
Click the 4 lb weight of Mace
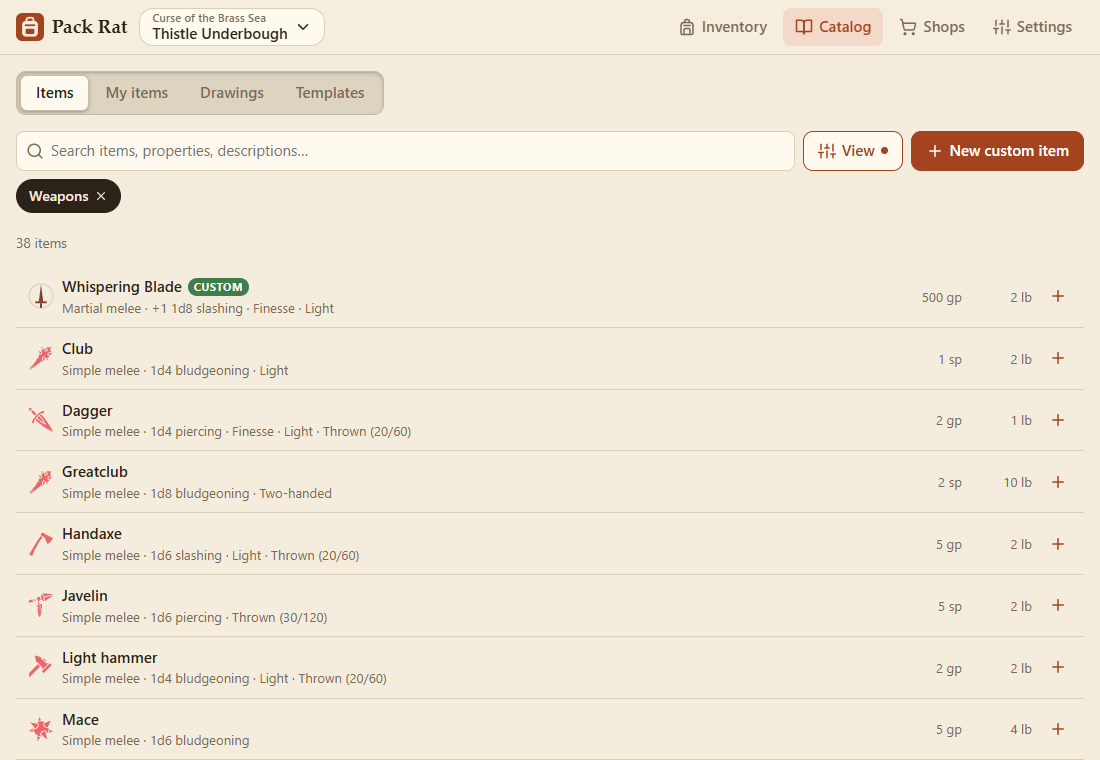coord(1021,730)
